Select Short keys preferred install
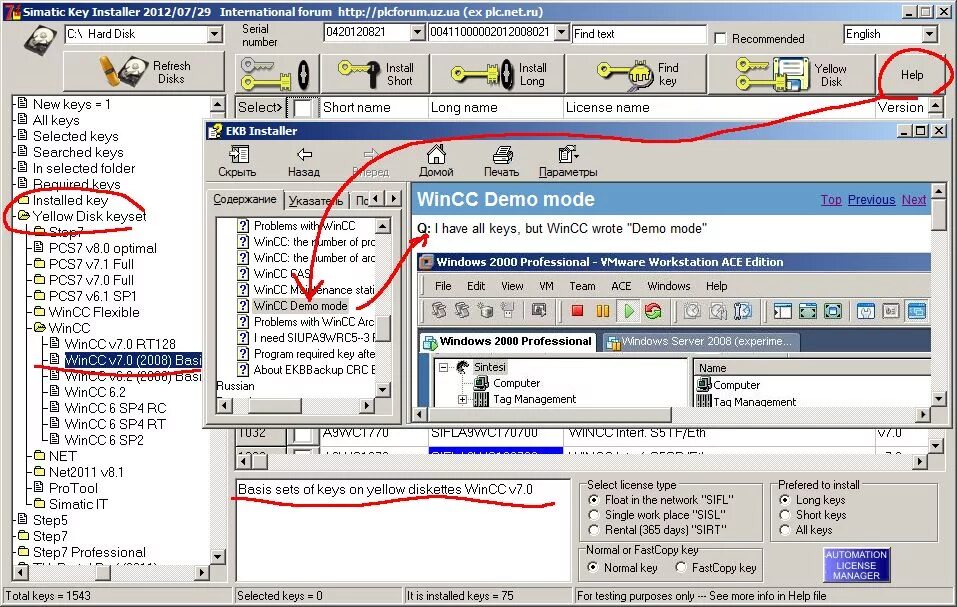 coord(785,515)
